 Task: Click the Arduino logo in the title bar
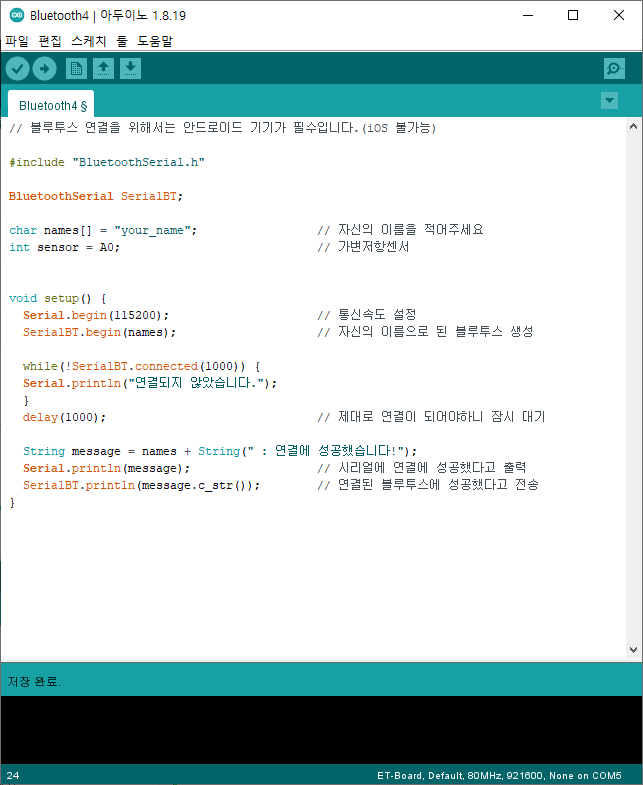[x=17, y=16]
